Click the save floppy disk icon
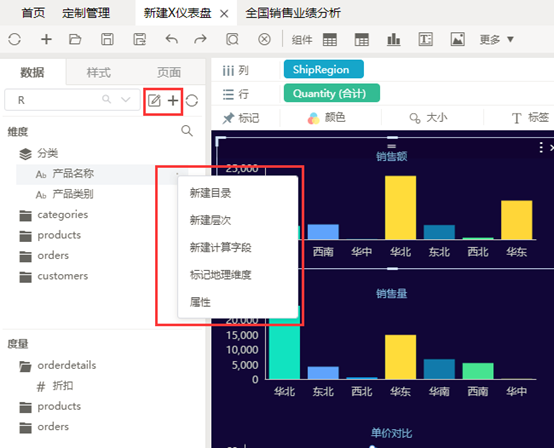This screenshot has width=554, height=448. 107,39
